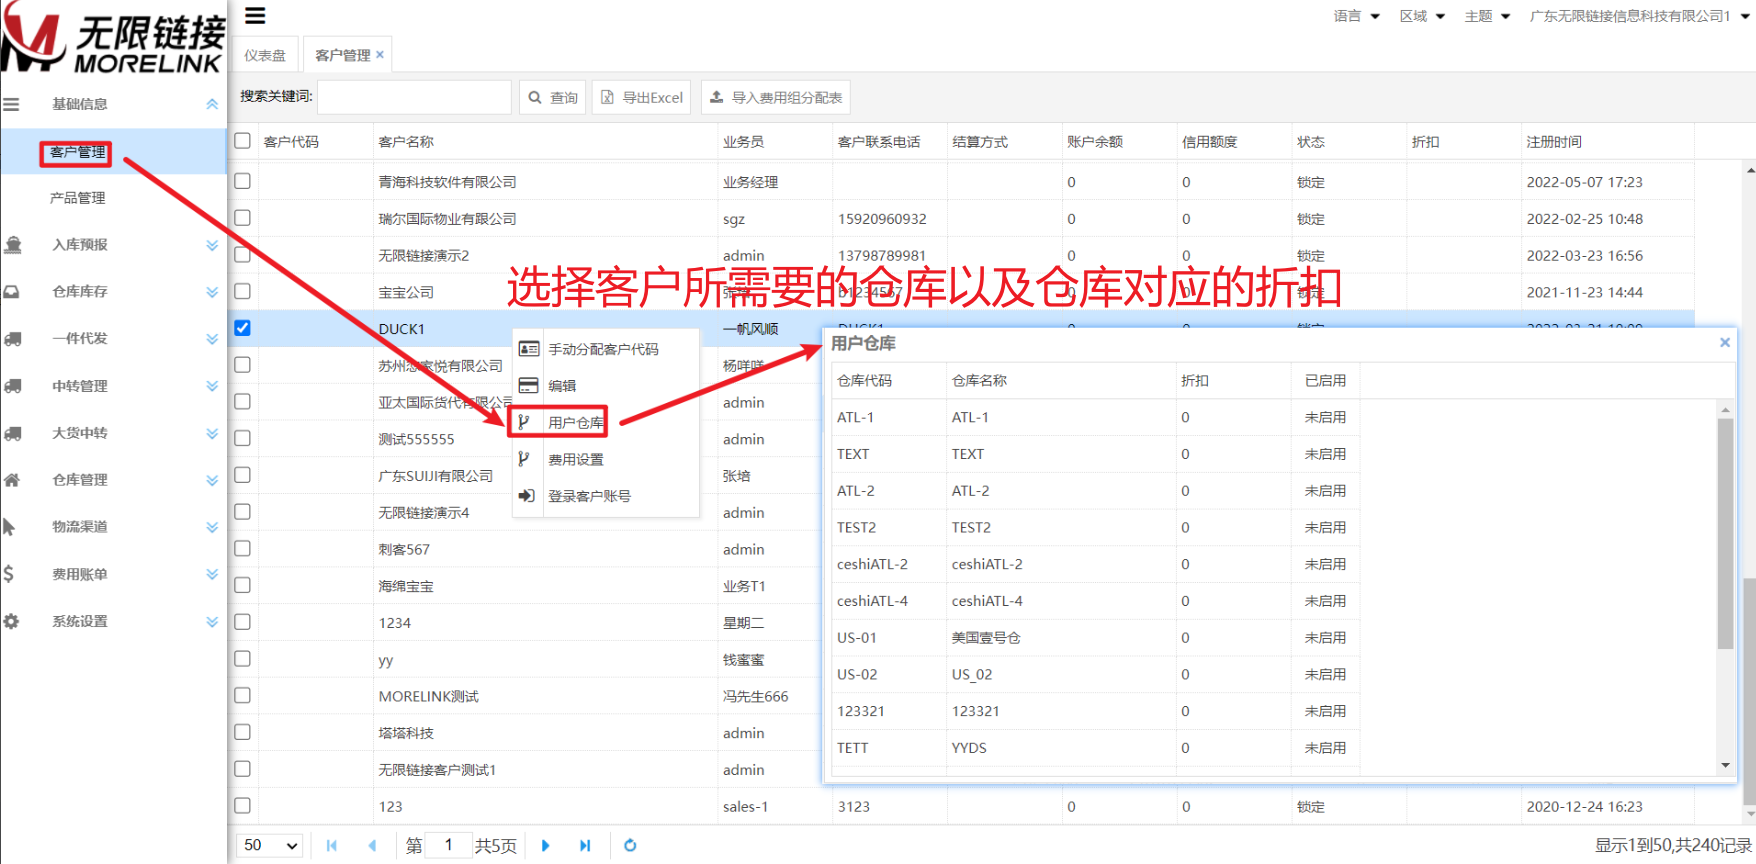Click 导入费用组分配表 upload button
The height and width of the screenshot is (864, 1756).
coord(775,97)
